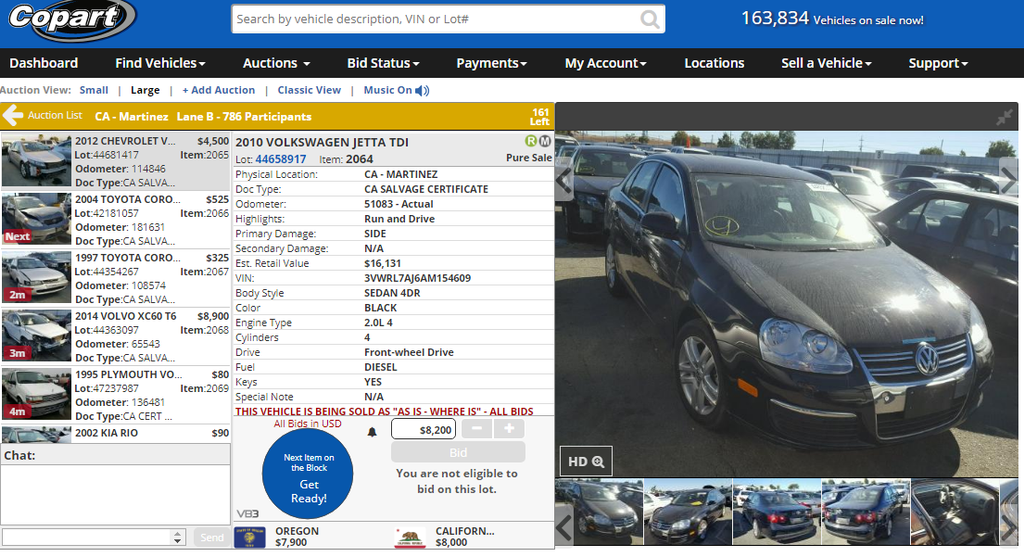Show previous main vehicle photo
The height and width of the screenshot is (558, 1024).
[x=564, y=180]
